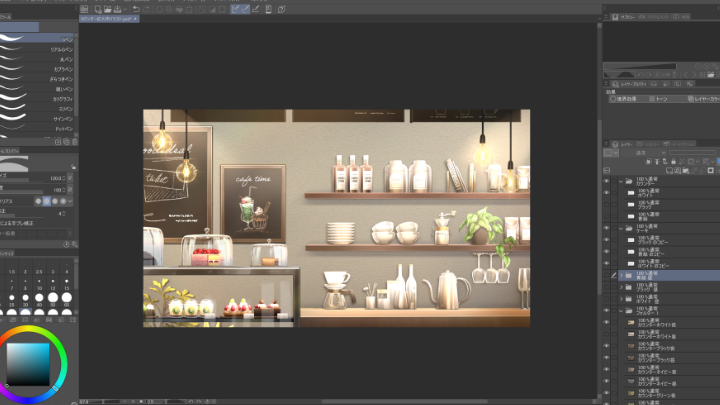This screenshot has width=720, height=405.
Task: Click the Scale/Rotate transform icon
Action: pyautogui.click(x=189, y=9)
